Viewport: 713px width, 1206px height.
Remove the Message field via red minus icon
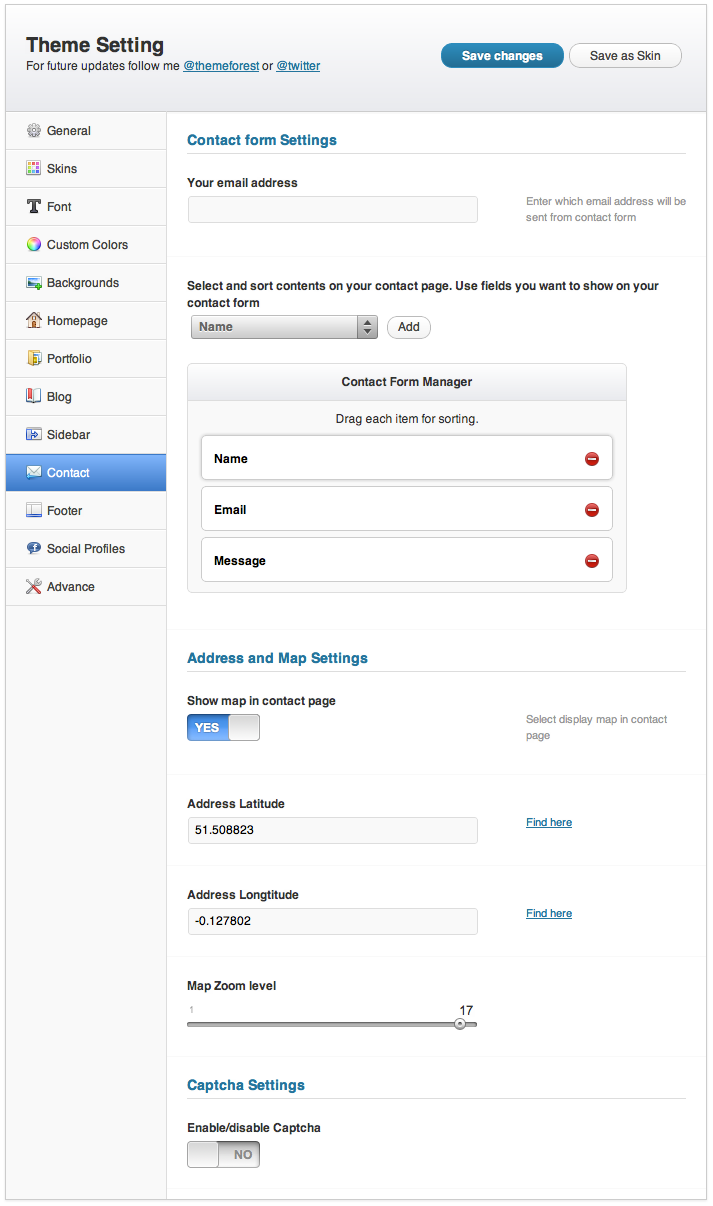[x=592, y=561]
